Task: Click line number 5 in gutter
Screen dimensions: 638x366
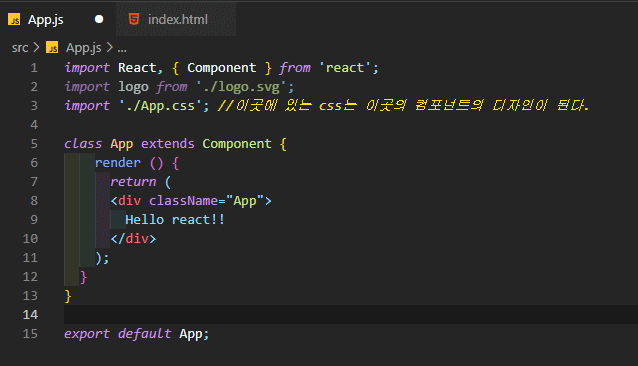Action: [34, 144]
